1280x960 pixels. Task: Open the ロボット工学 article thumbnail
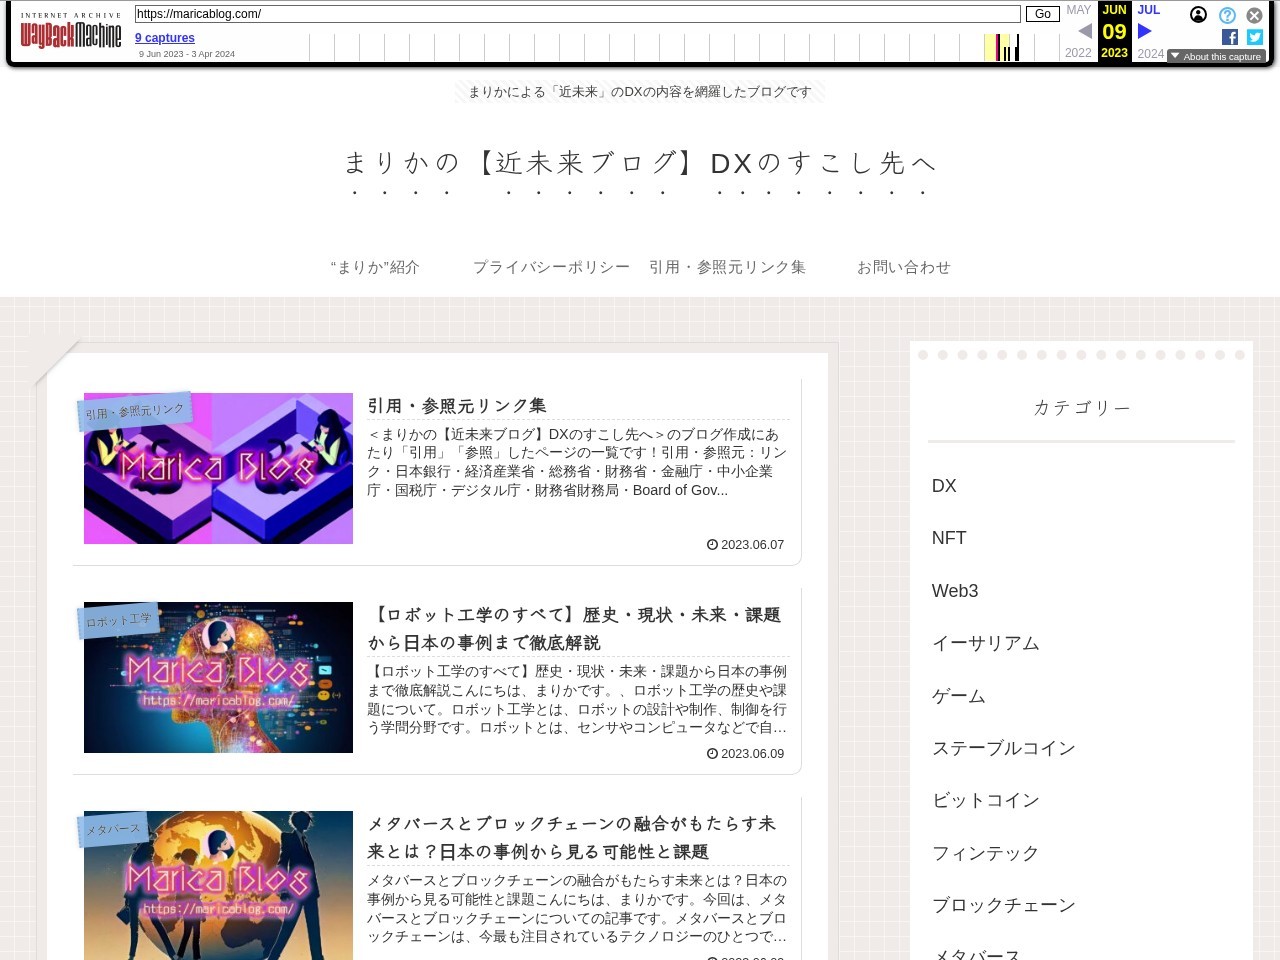pyautogui.click(x=218, y=677)
